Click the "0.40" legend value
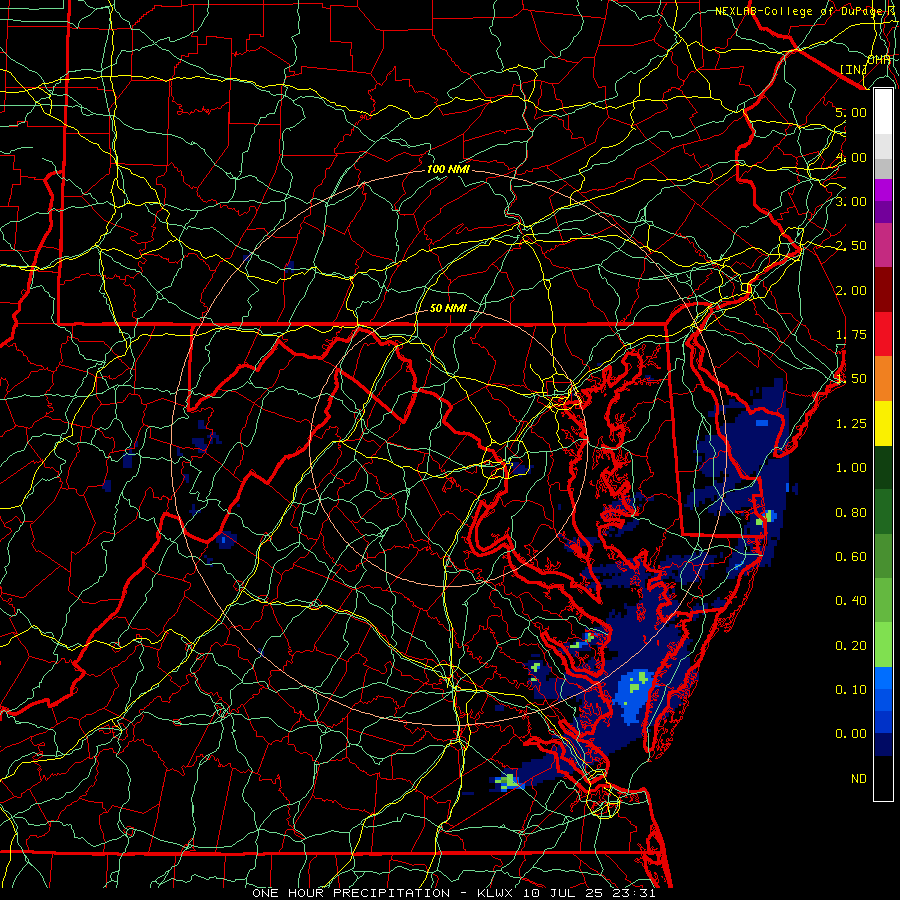Image resolution: width=900 pixels, height=900 pixels. point(851,601)
